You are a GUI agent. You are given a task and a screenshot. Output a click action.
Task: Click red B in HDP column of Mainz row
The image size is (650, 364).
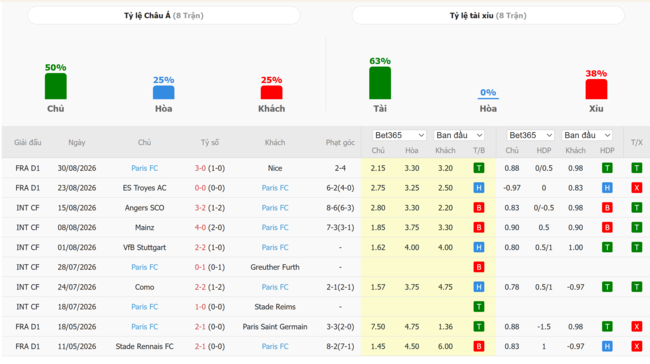pos(607,227)
